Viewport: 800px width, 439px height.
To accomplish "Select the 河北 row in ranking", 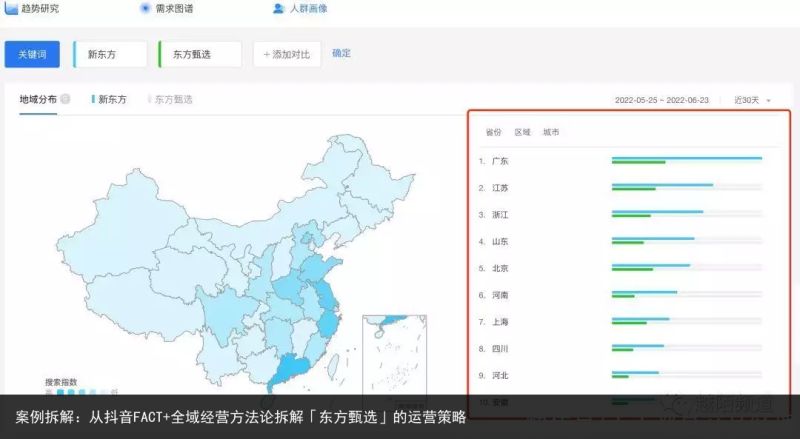I will 620,375.
